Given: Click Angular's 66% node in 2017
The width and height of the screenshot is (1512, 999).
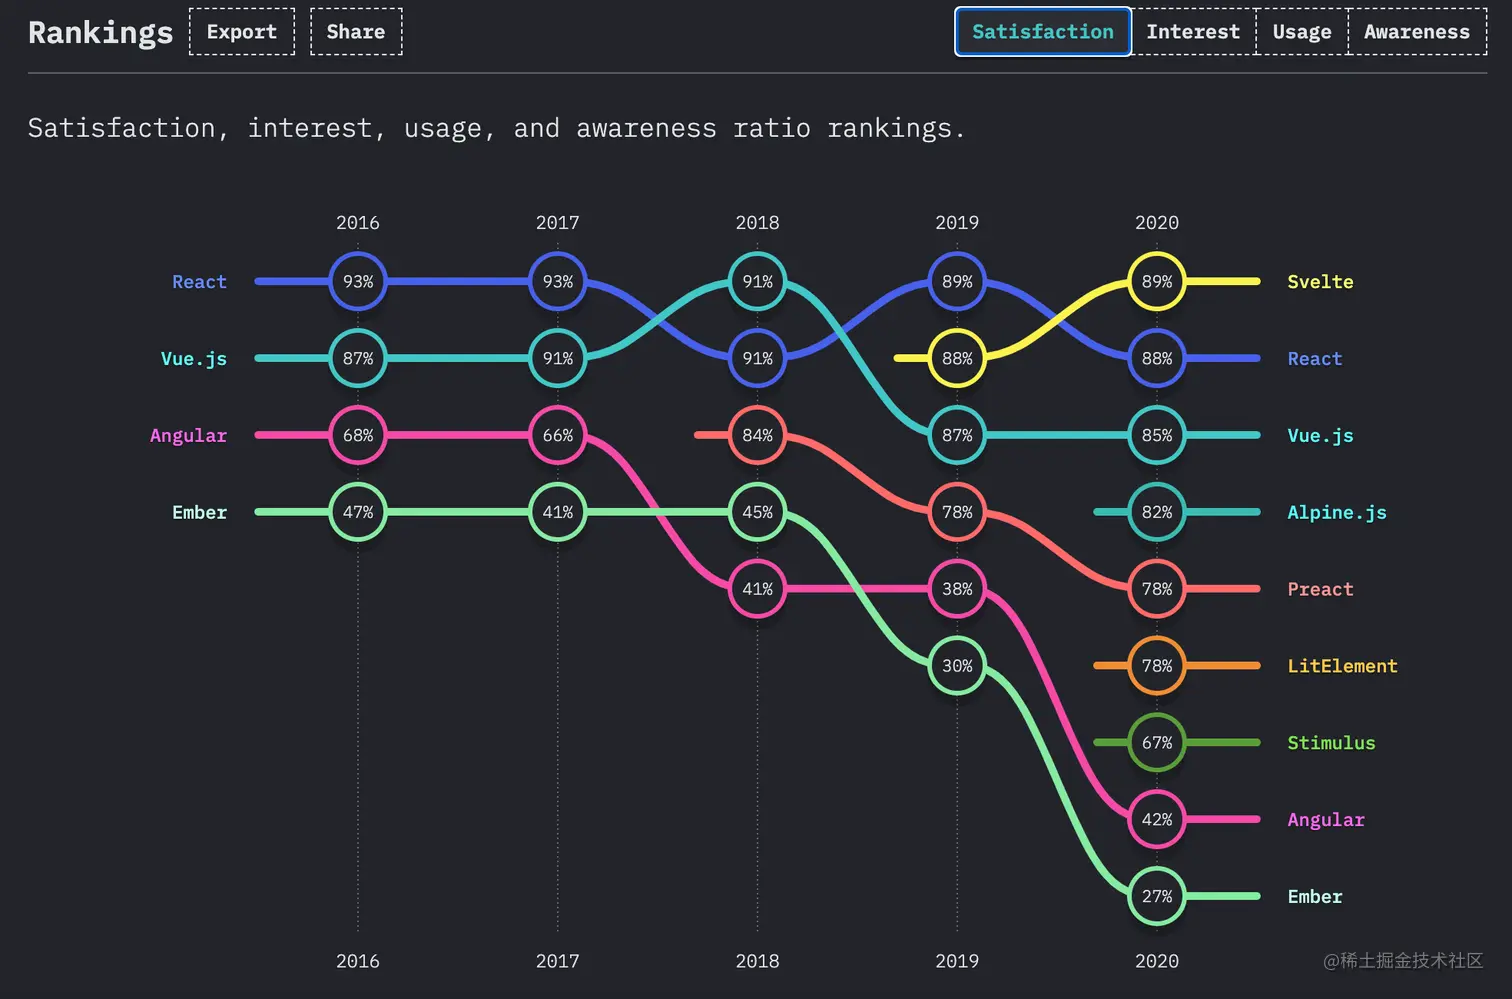Looking at the screenshot, I should pos(558,435).
